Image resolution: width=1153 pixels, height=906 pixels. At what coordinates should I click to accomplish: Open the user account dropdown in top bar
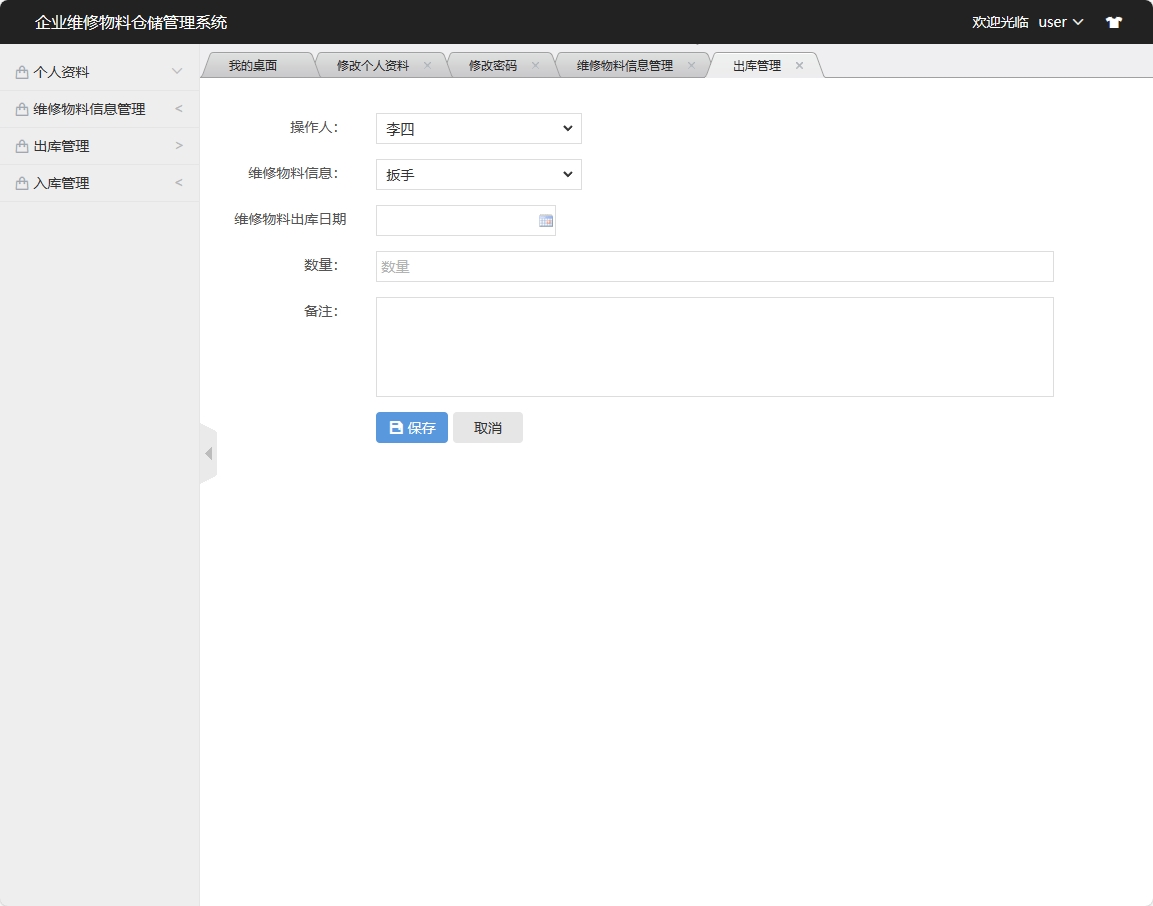(x=1061, y=21)
